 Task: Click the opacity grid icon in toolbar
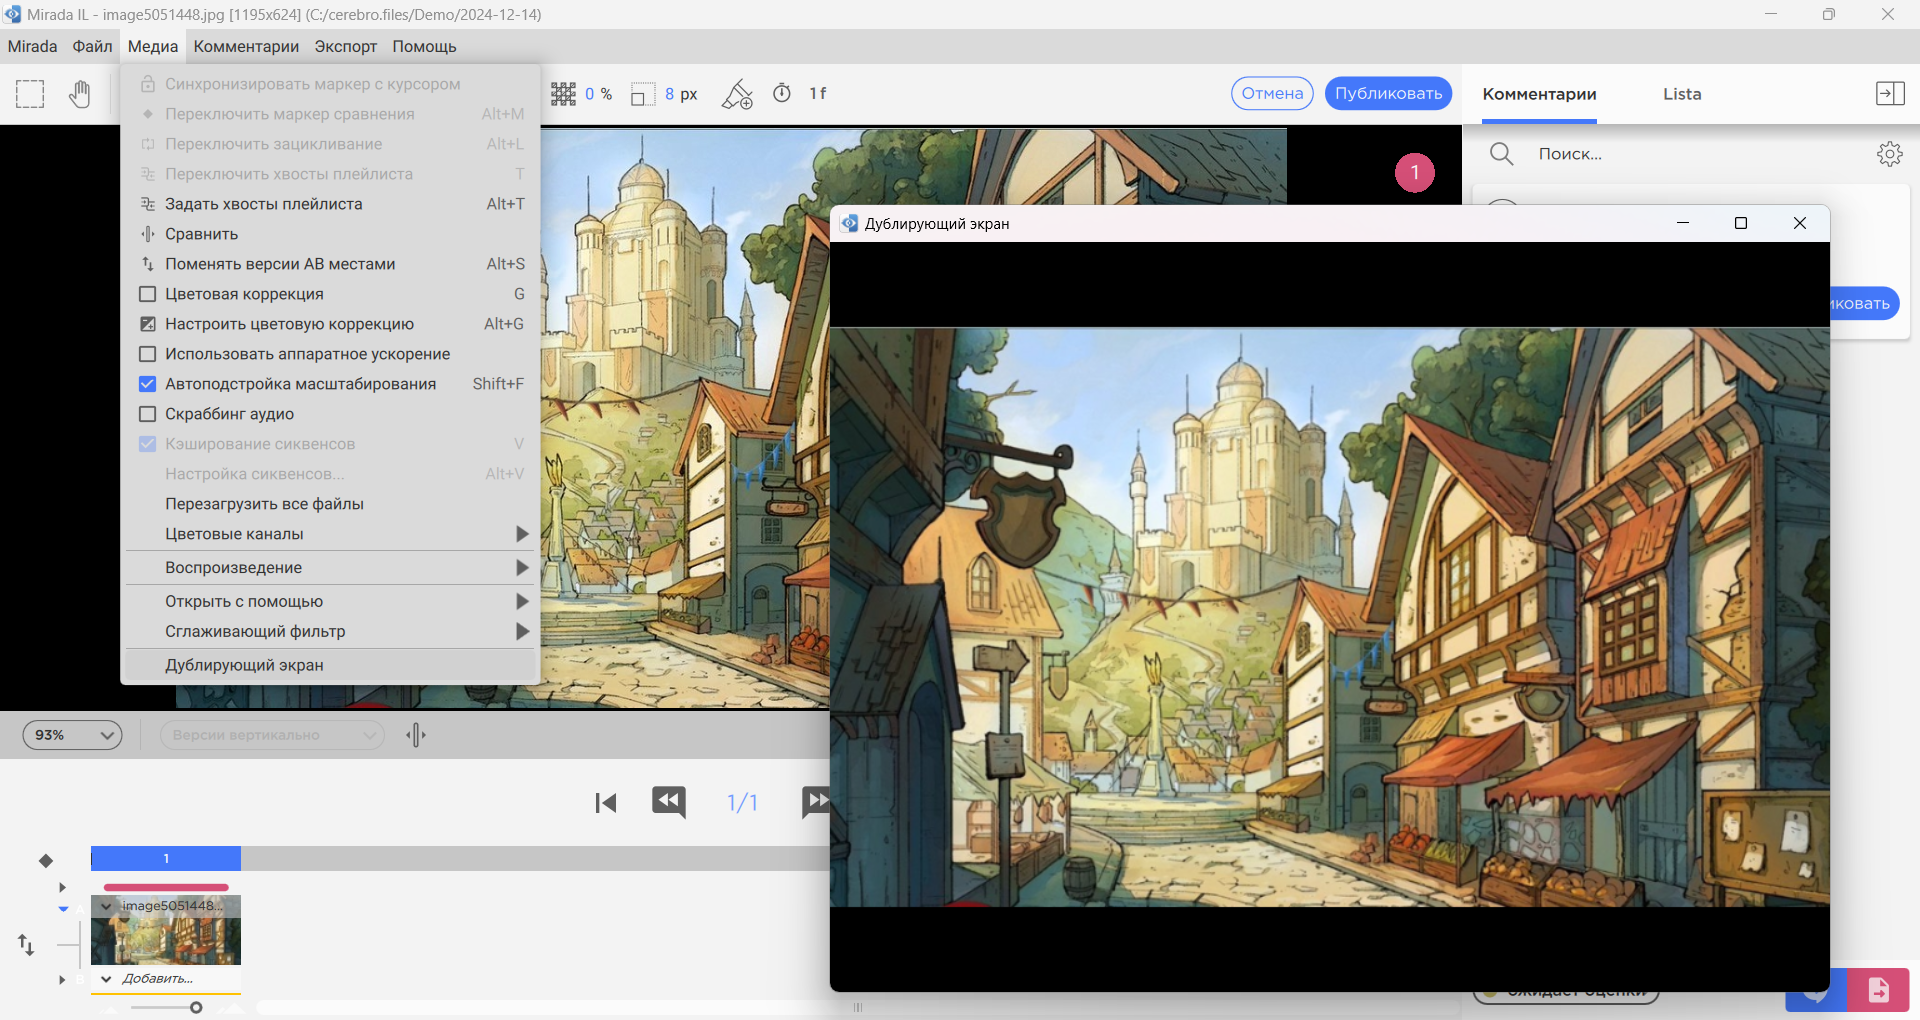[x=564, y=94]
